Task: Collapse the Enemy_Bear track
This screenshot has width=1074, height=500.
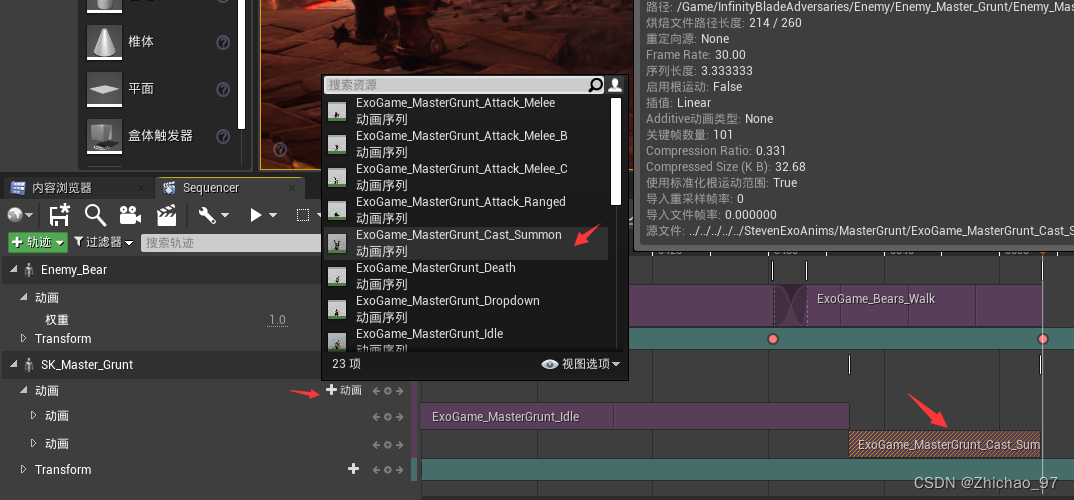Action: coord(14,270)
